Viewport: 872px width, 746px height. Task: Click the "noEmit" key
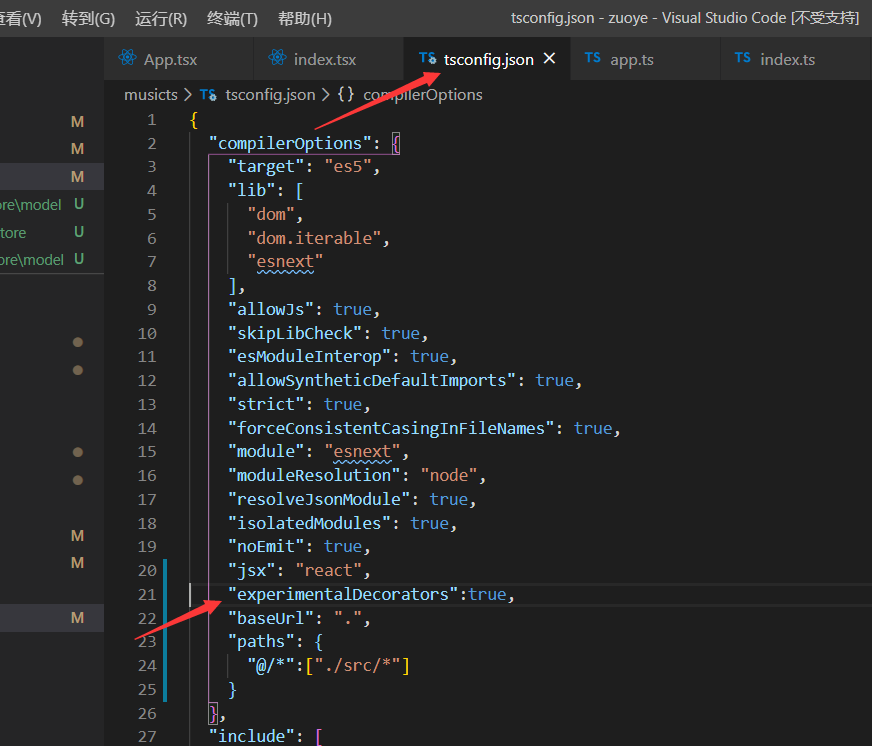pyautogui.click(x=266, y=547)
